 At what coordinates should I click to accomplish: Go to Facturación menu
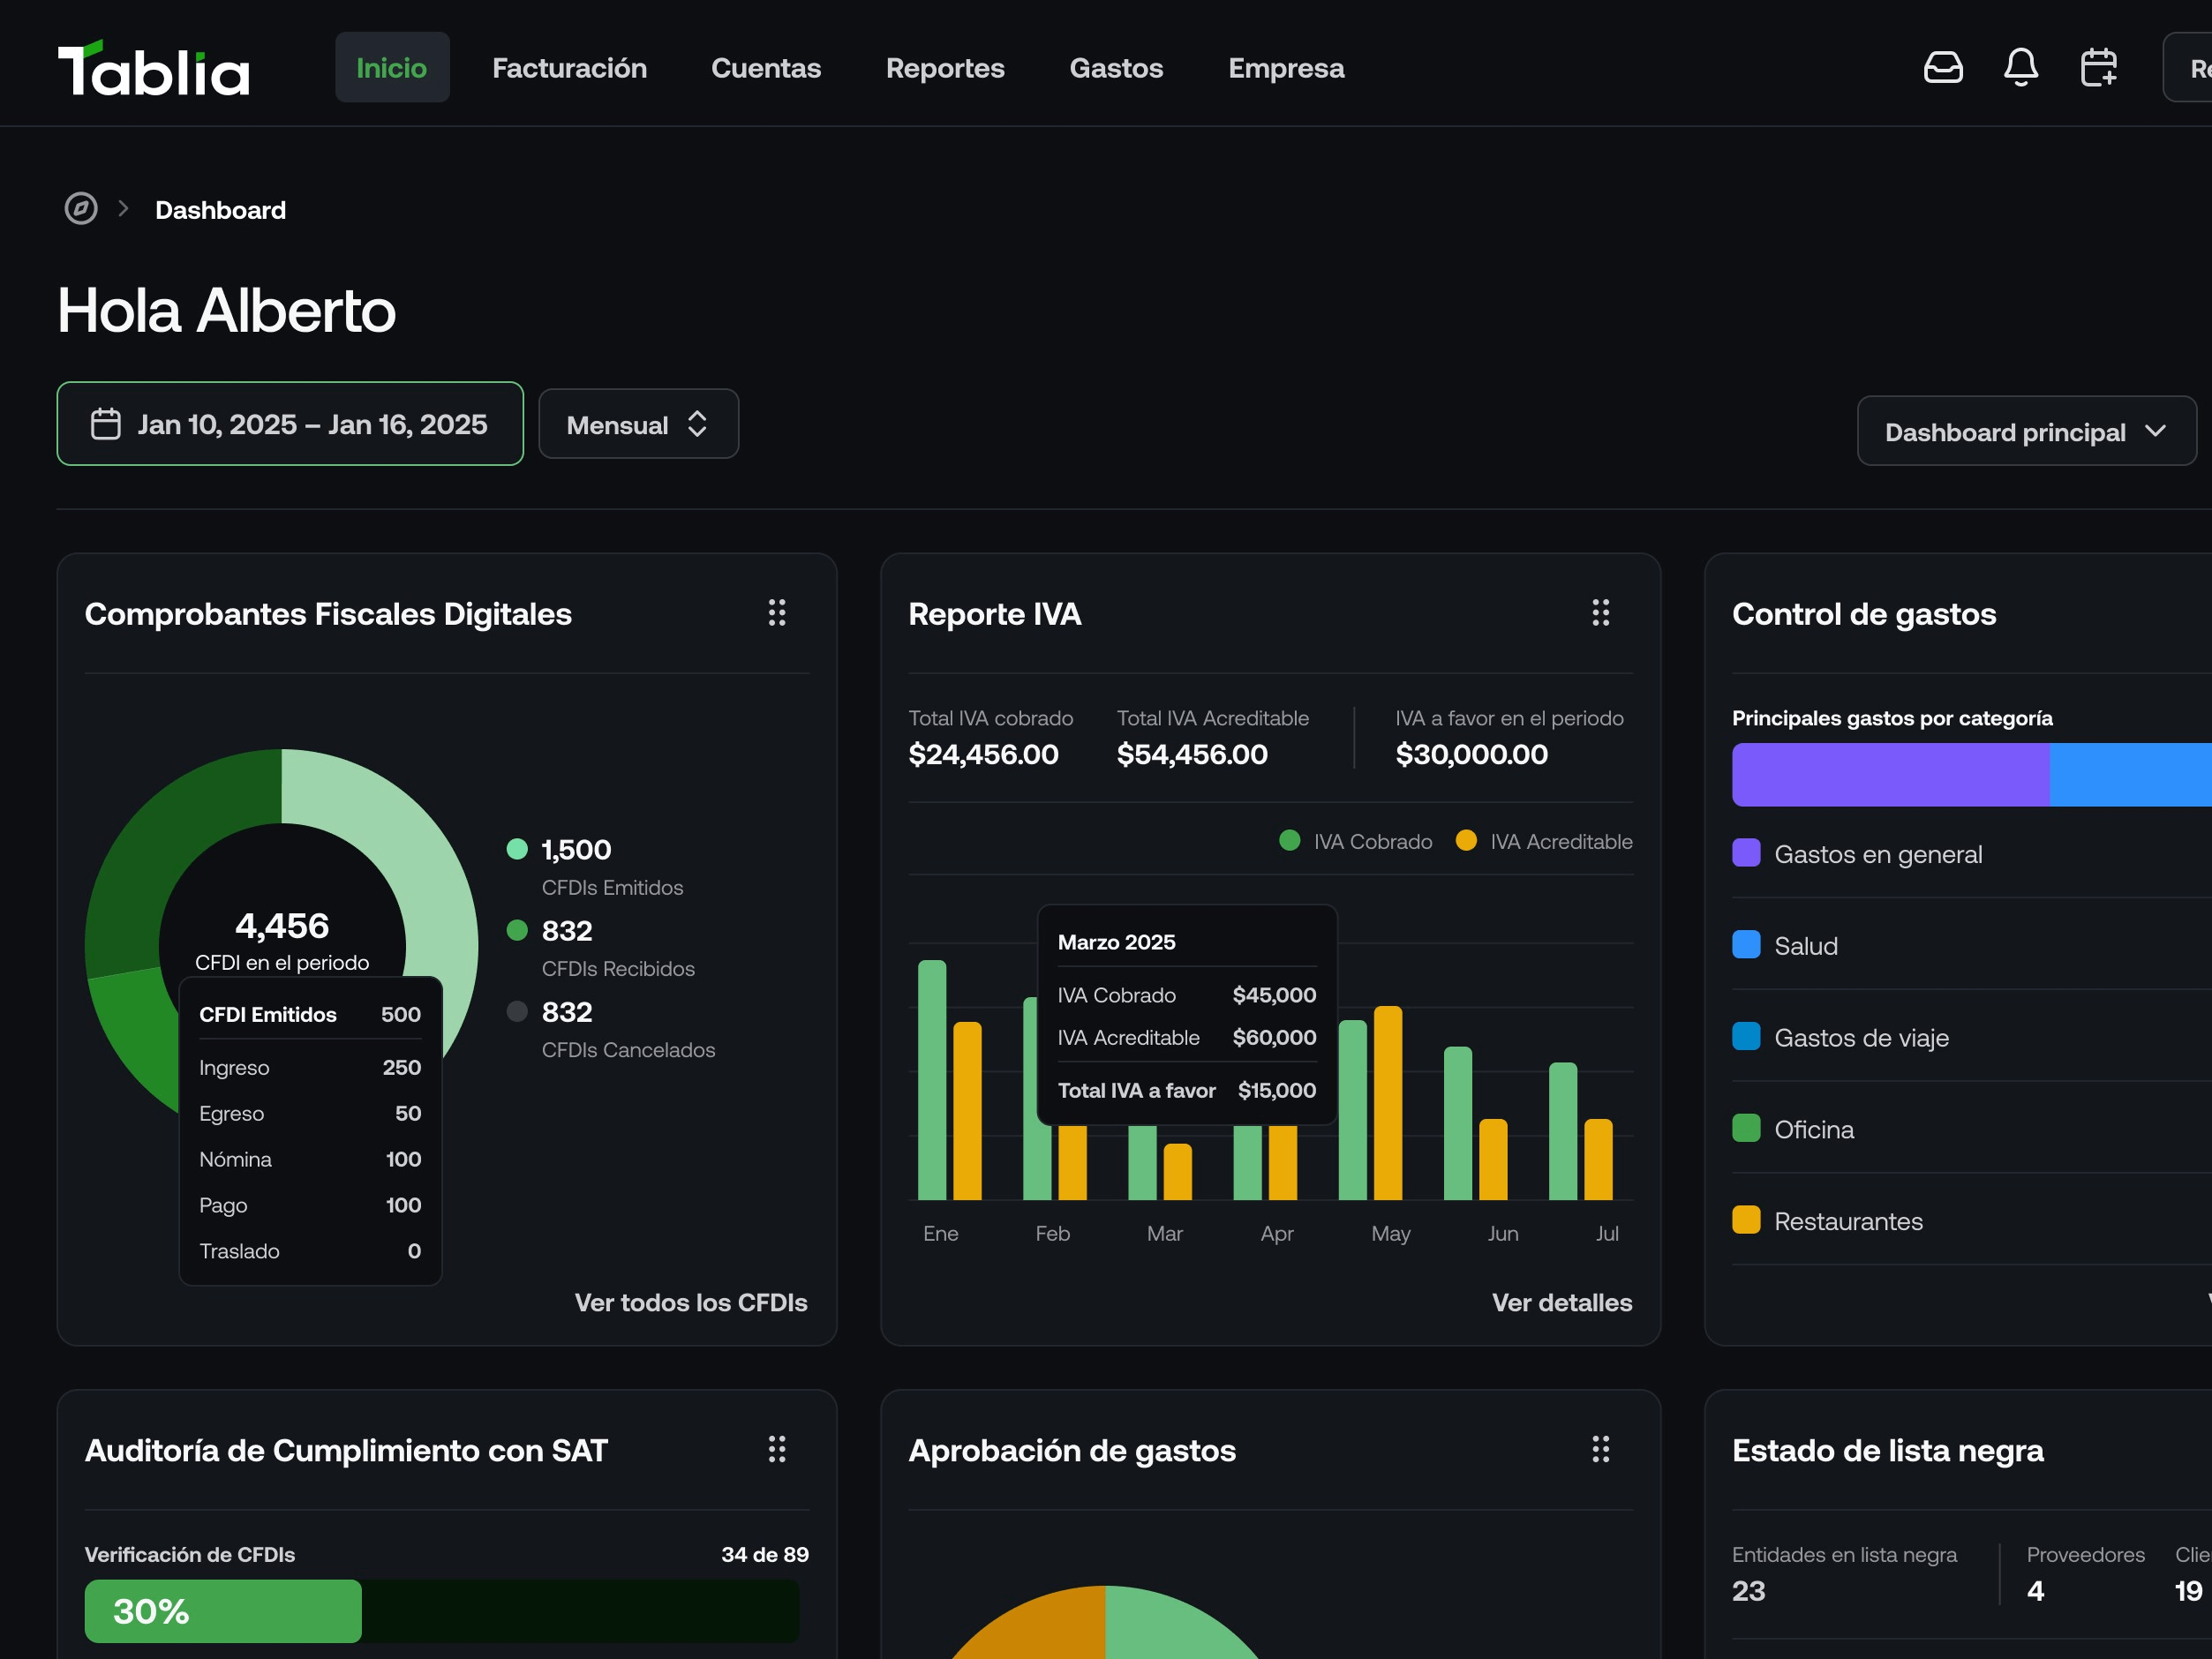tap(569, 68)
